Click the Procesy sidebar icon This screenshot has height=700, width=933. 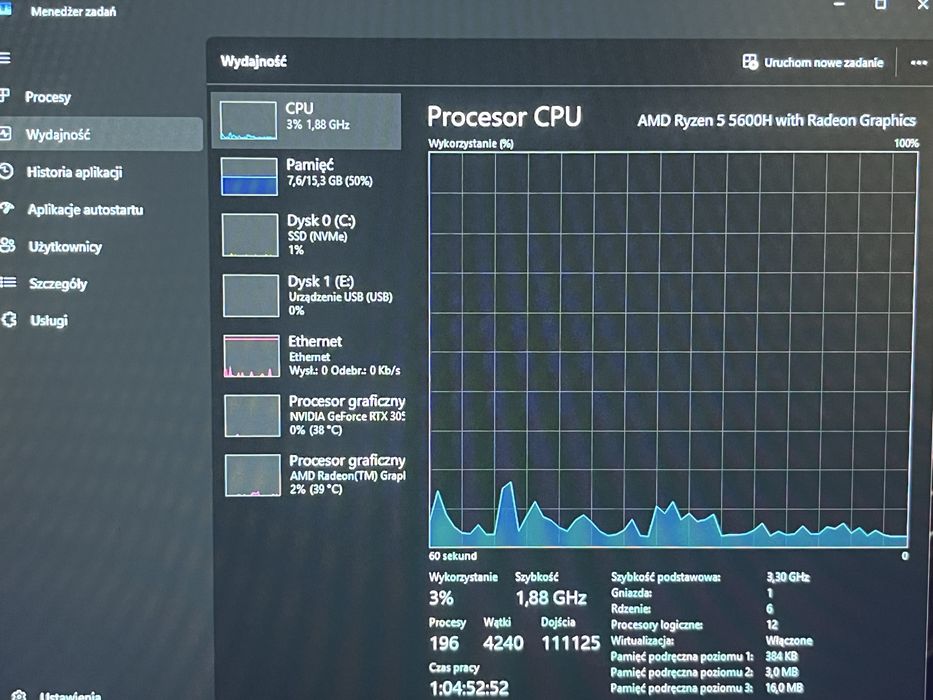point(5,95)
